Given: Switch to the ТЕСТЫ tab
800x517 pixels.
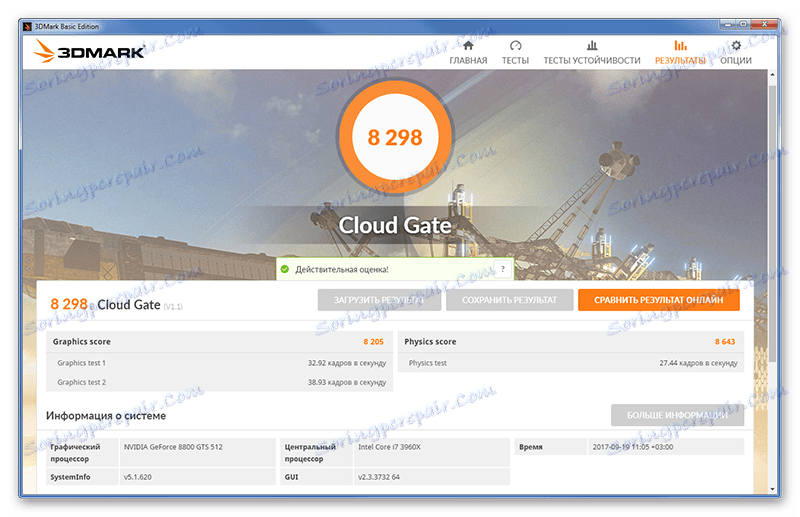Looking at the screenshot, I should (515, 53).
